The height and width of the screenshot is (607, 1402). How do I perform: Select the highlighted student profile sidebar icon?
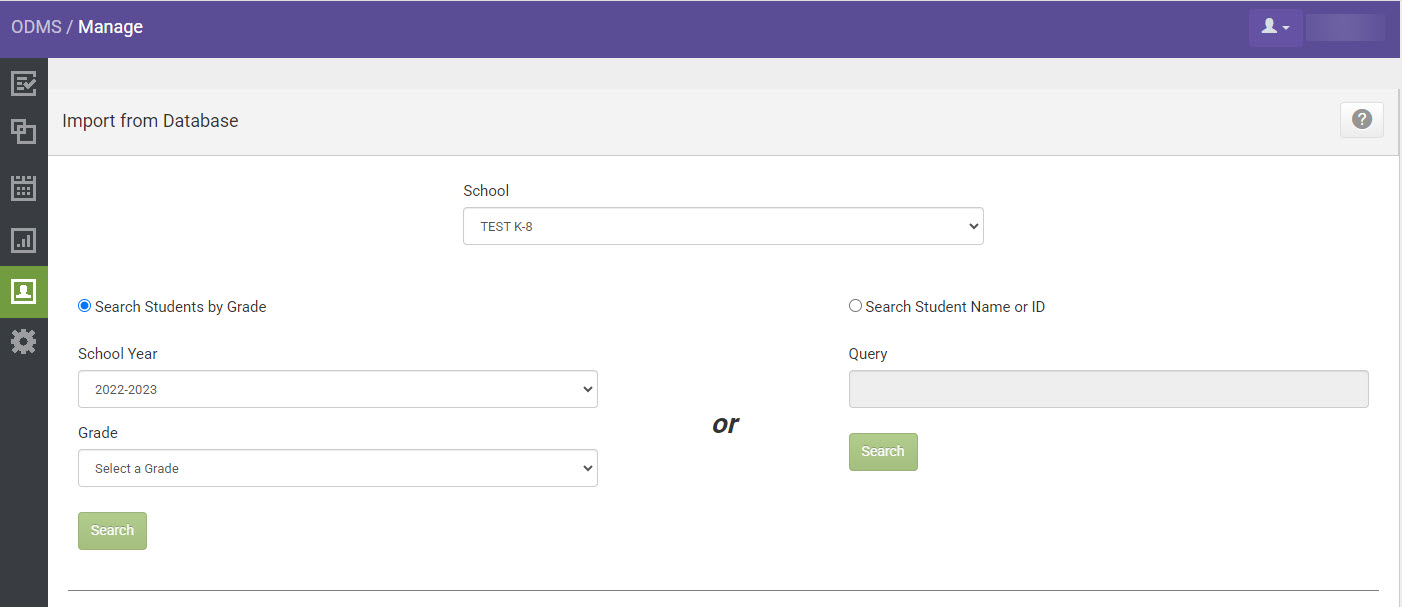[x=24, y=292]
